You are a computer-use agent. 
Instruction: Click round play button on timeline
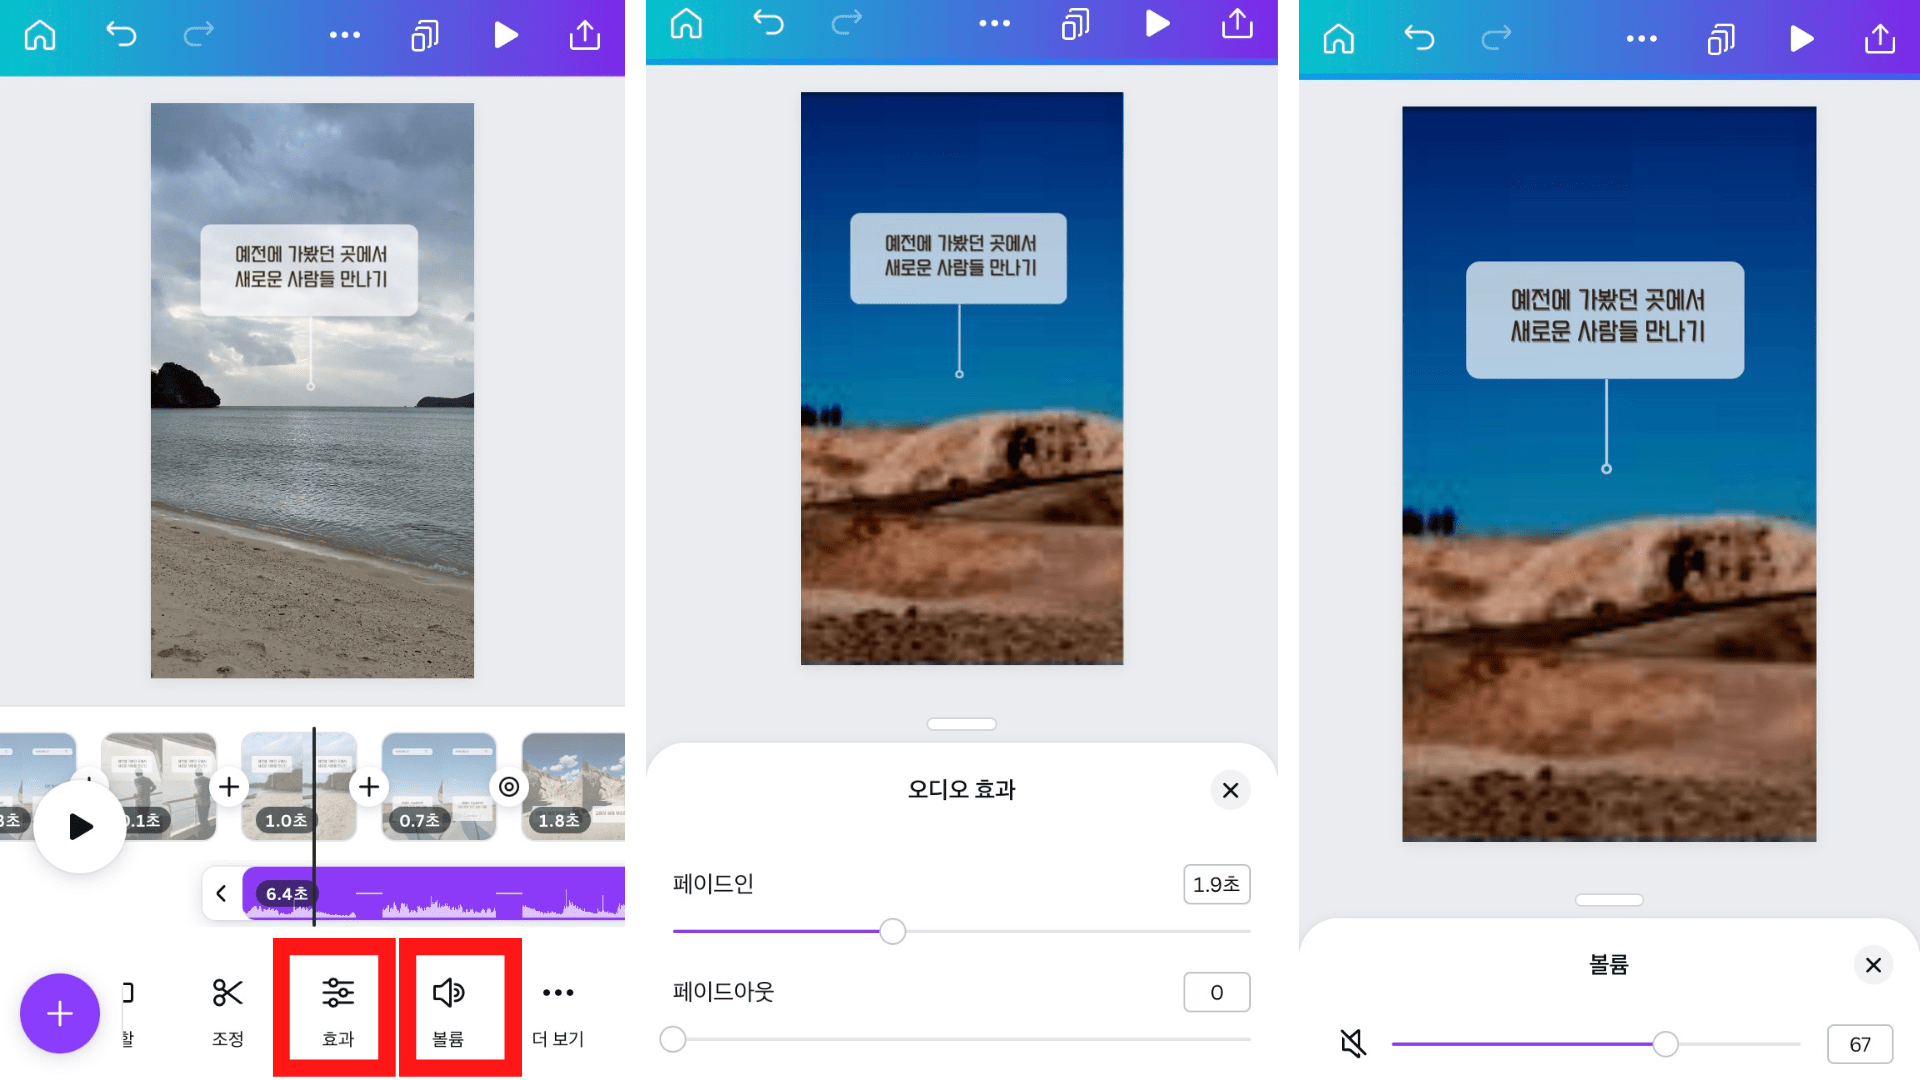80,827
